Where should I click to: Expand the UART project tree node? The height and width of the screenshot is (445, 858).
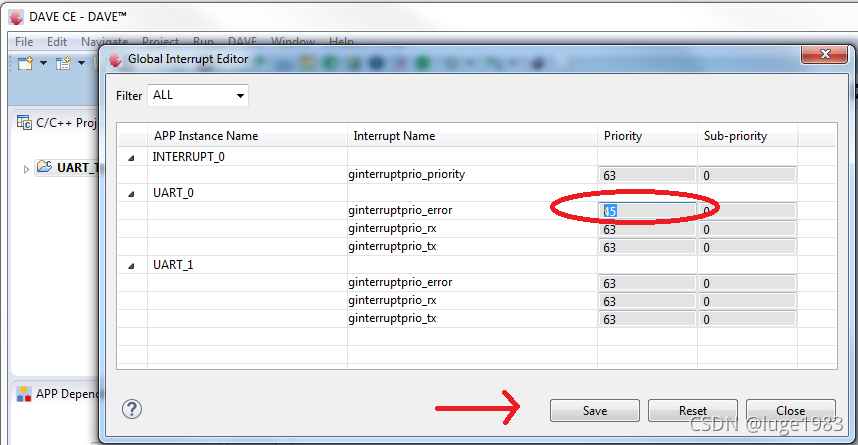26,169
